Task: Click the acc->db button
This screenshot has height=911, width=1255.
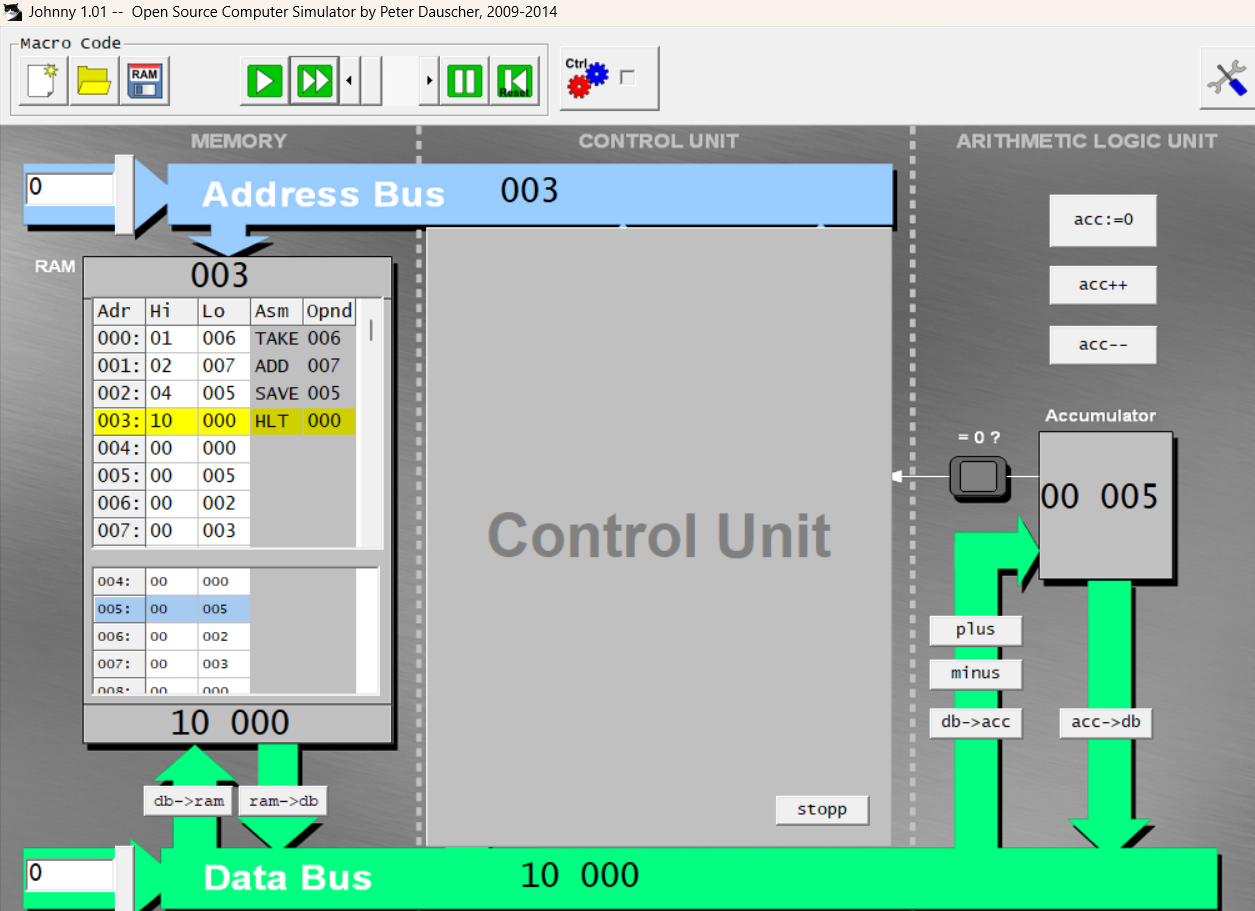Action: point(1106,722)
